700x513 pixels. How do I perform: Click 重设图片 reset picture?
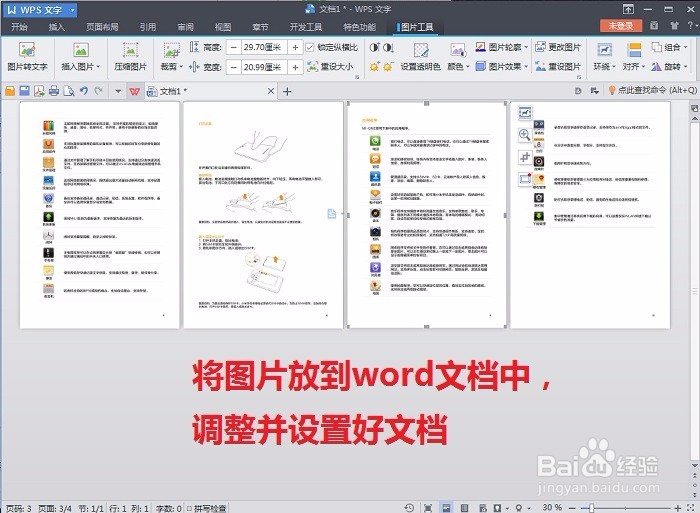[x=558, y=67]
